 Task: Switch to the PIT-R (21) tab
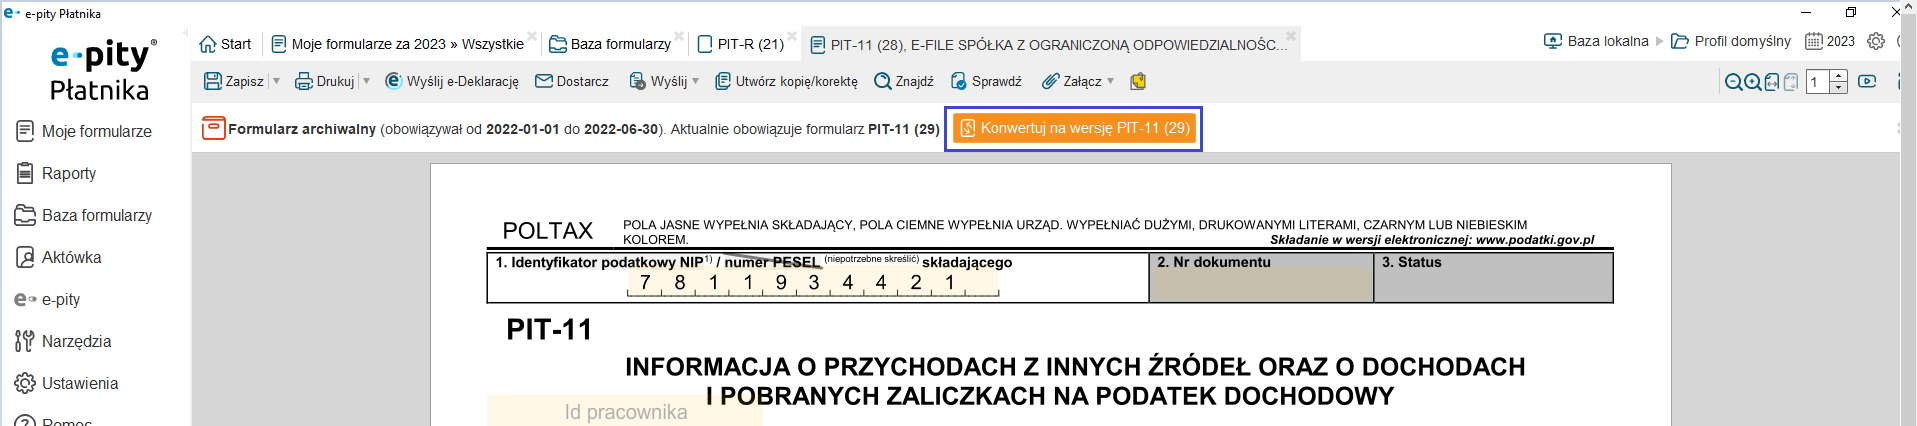[x=740, y=44]
